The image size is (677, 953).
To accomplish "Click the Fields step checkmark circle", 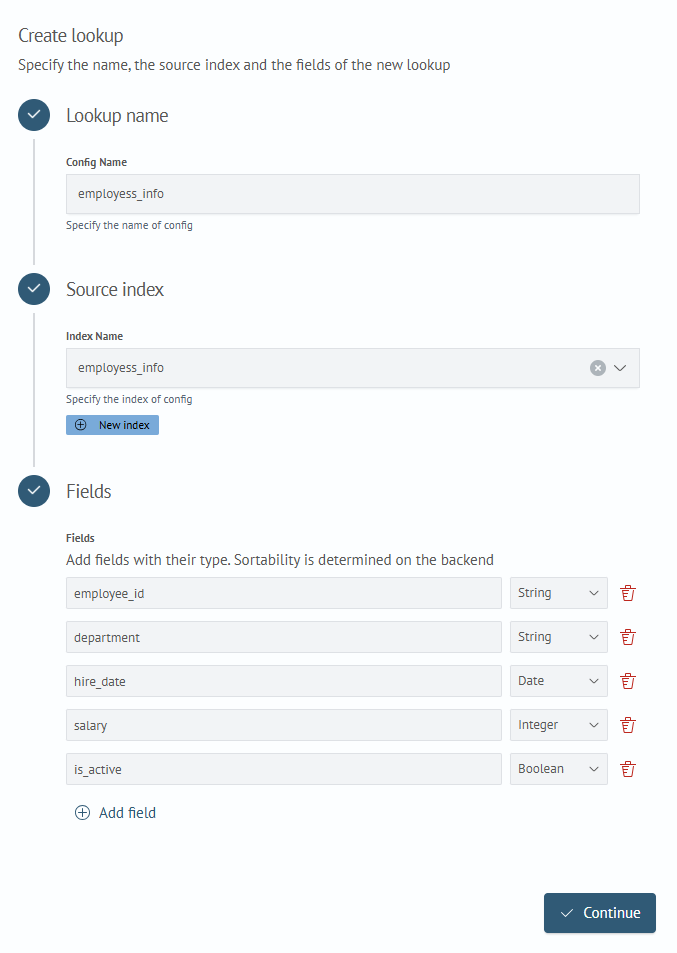I will click(x=34, y=490).
